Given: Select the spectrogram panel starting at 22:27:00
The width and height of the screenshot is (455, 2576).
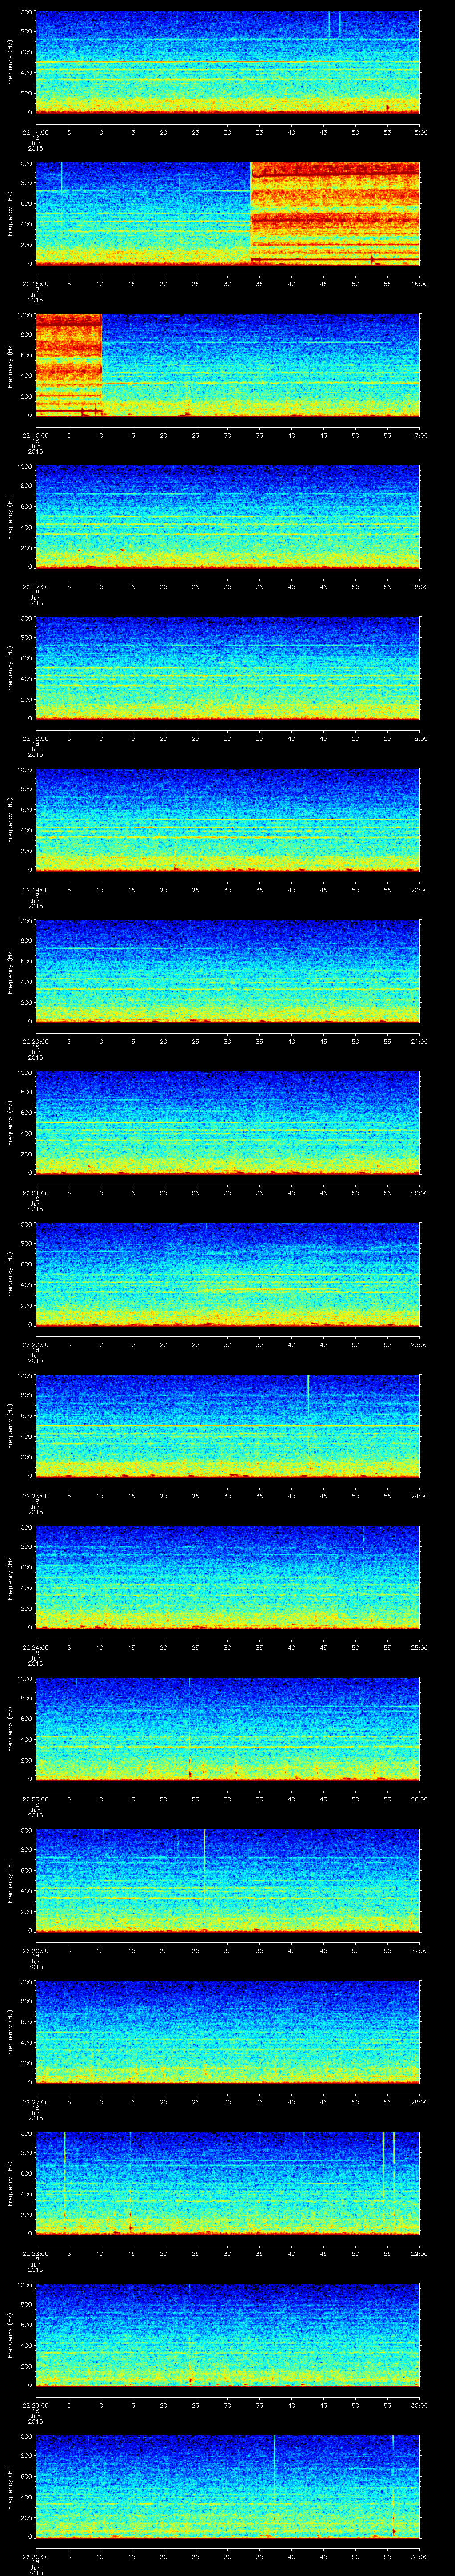Looking at the screenshot, I should click(x=227, y=2032).
